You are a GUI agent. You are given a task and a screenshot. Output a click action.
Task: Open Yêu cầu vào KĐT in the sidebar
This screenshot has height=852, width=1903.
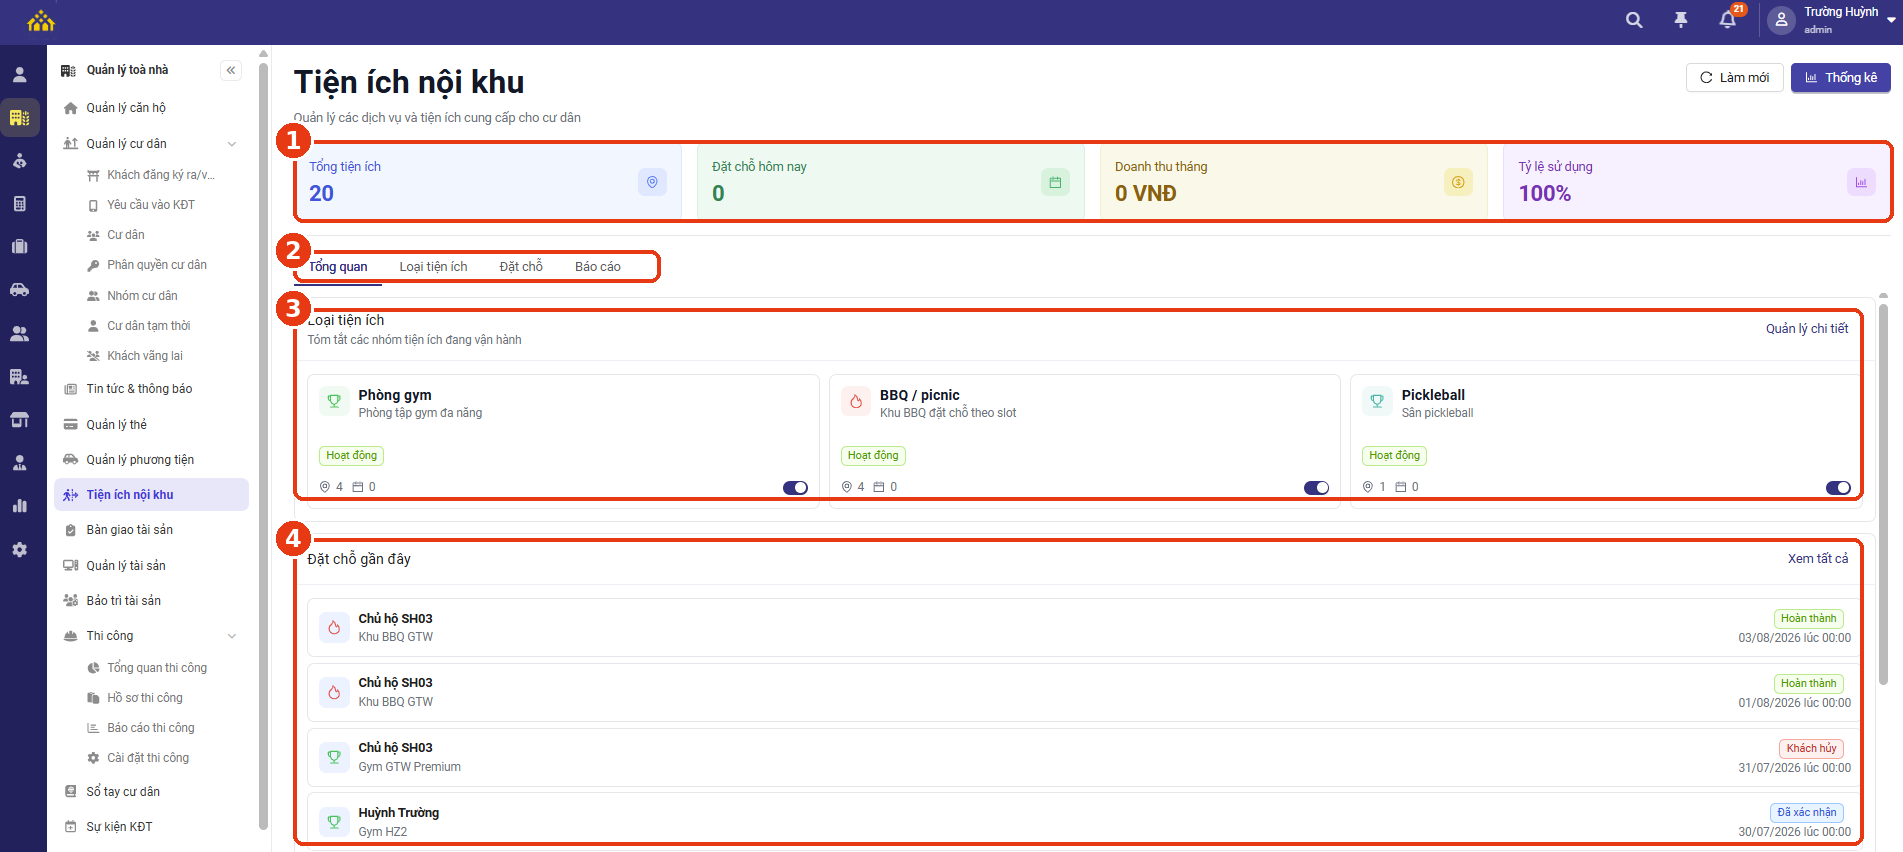coord(151,205)
